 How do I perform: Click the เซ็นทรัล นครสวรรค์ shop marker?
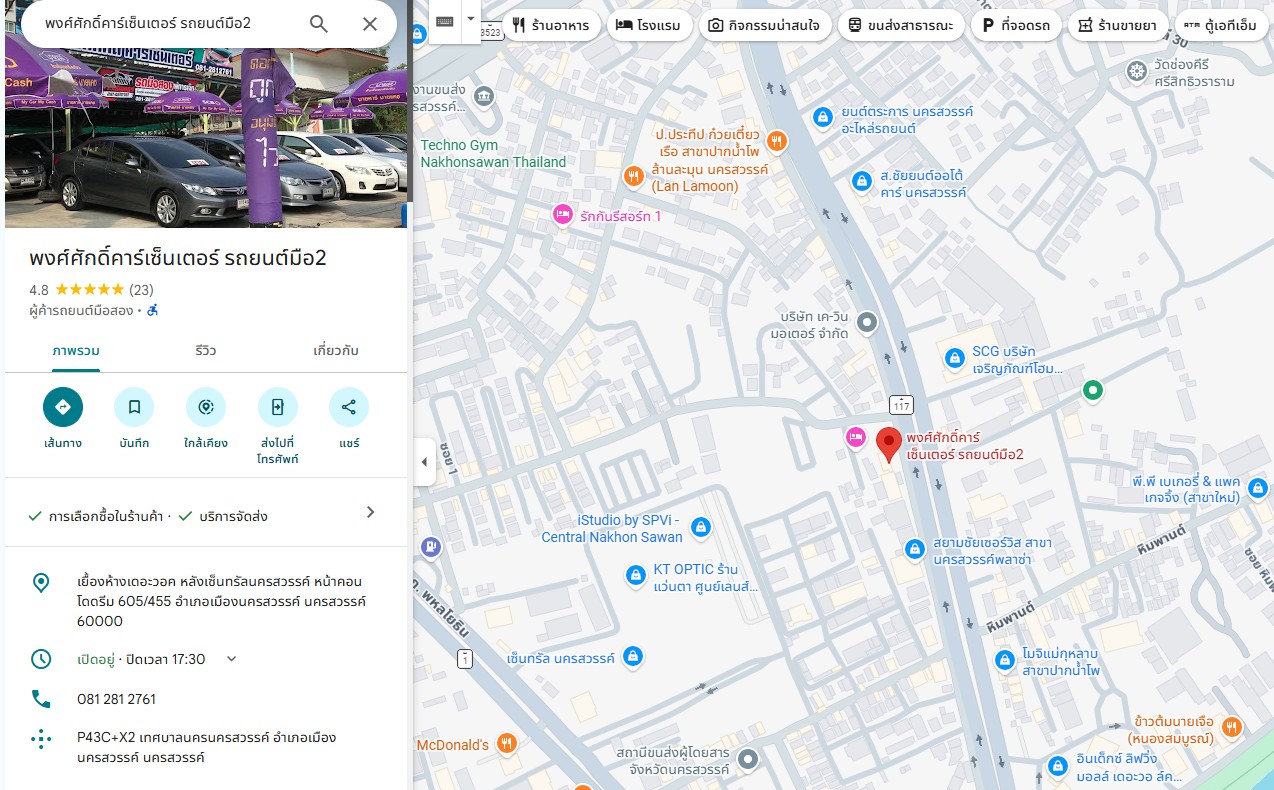(631, 657)
